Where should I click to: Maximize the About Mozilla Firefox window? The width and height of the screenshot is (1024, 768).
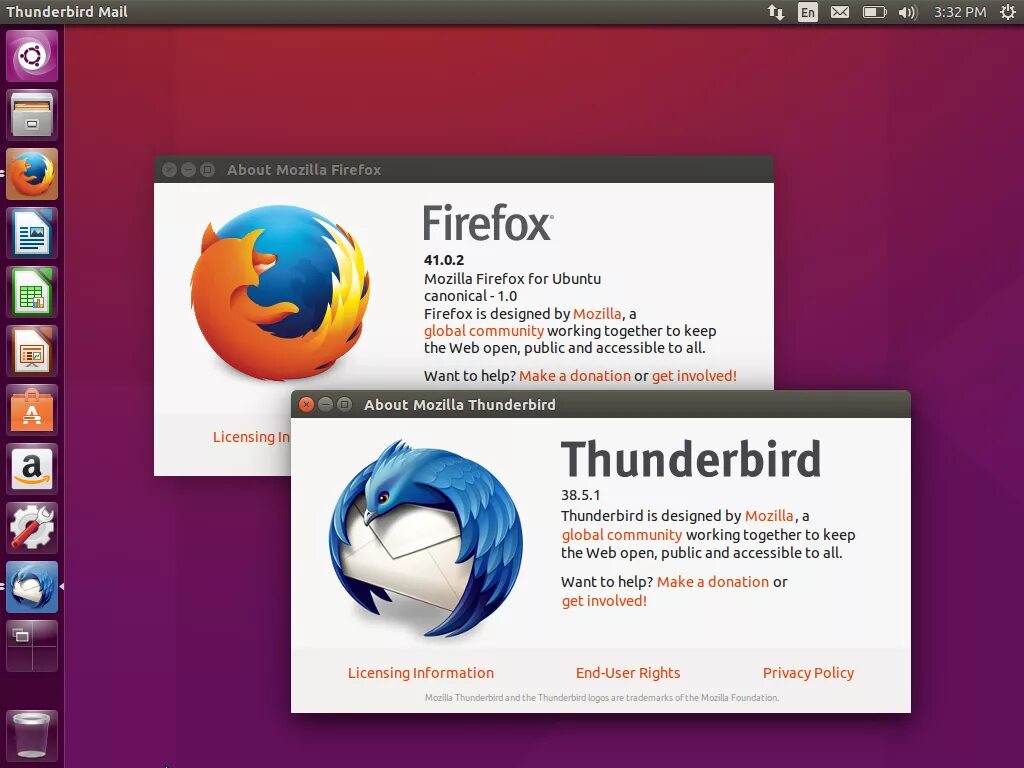pyautogui.click(x=208, y=170)
